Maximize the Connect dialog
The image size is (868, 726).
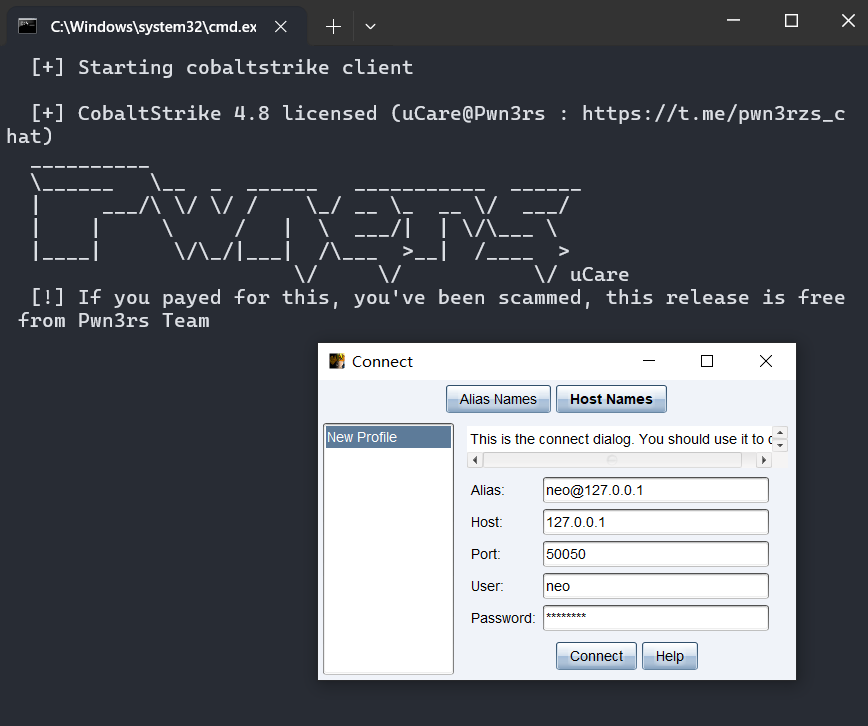[707, 361]
